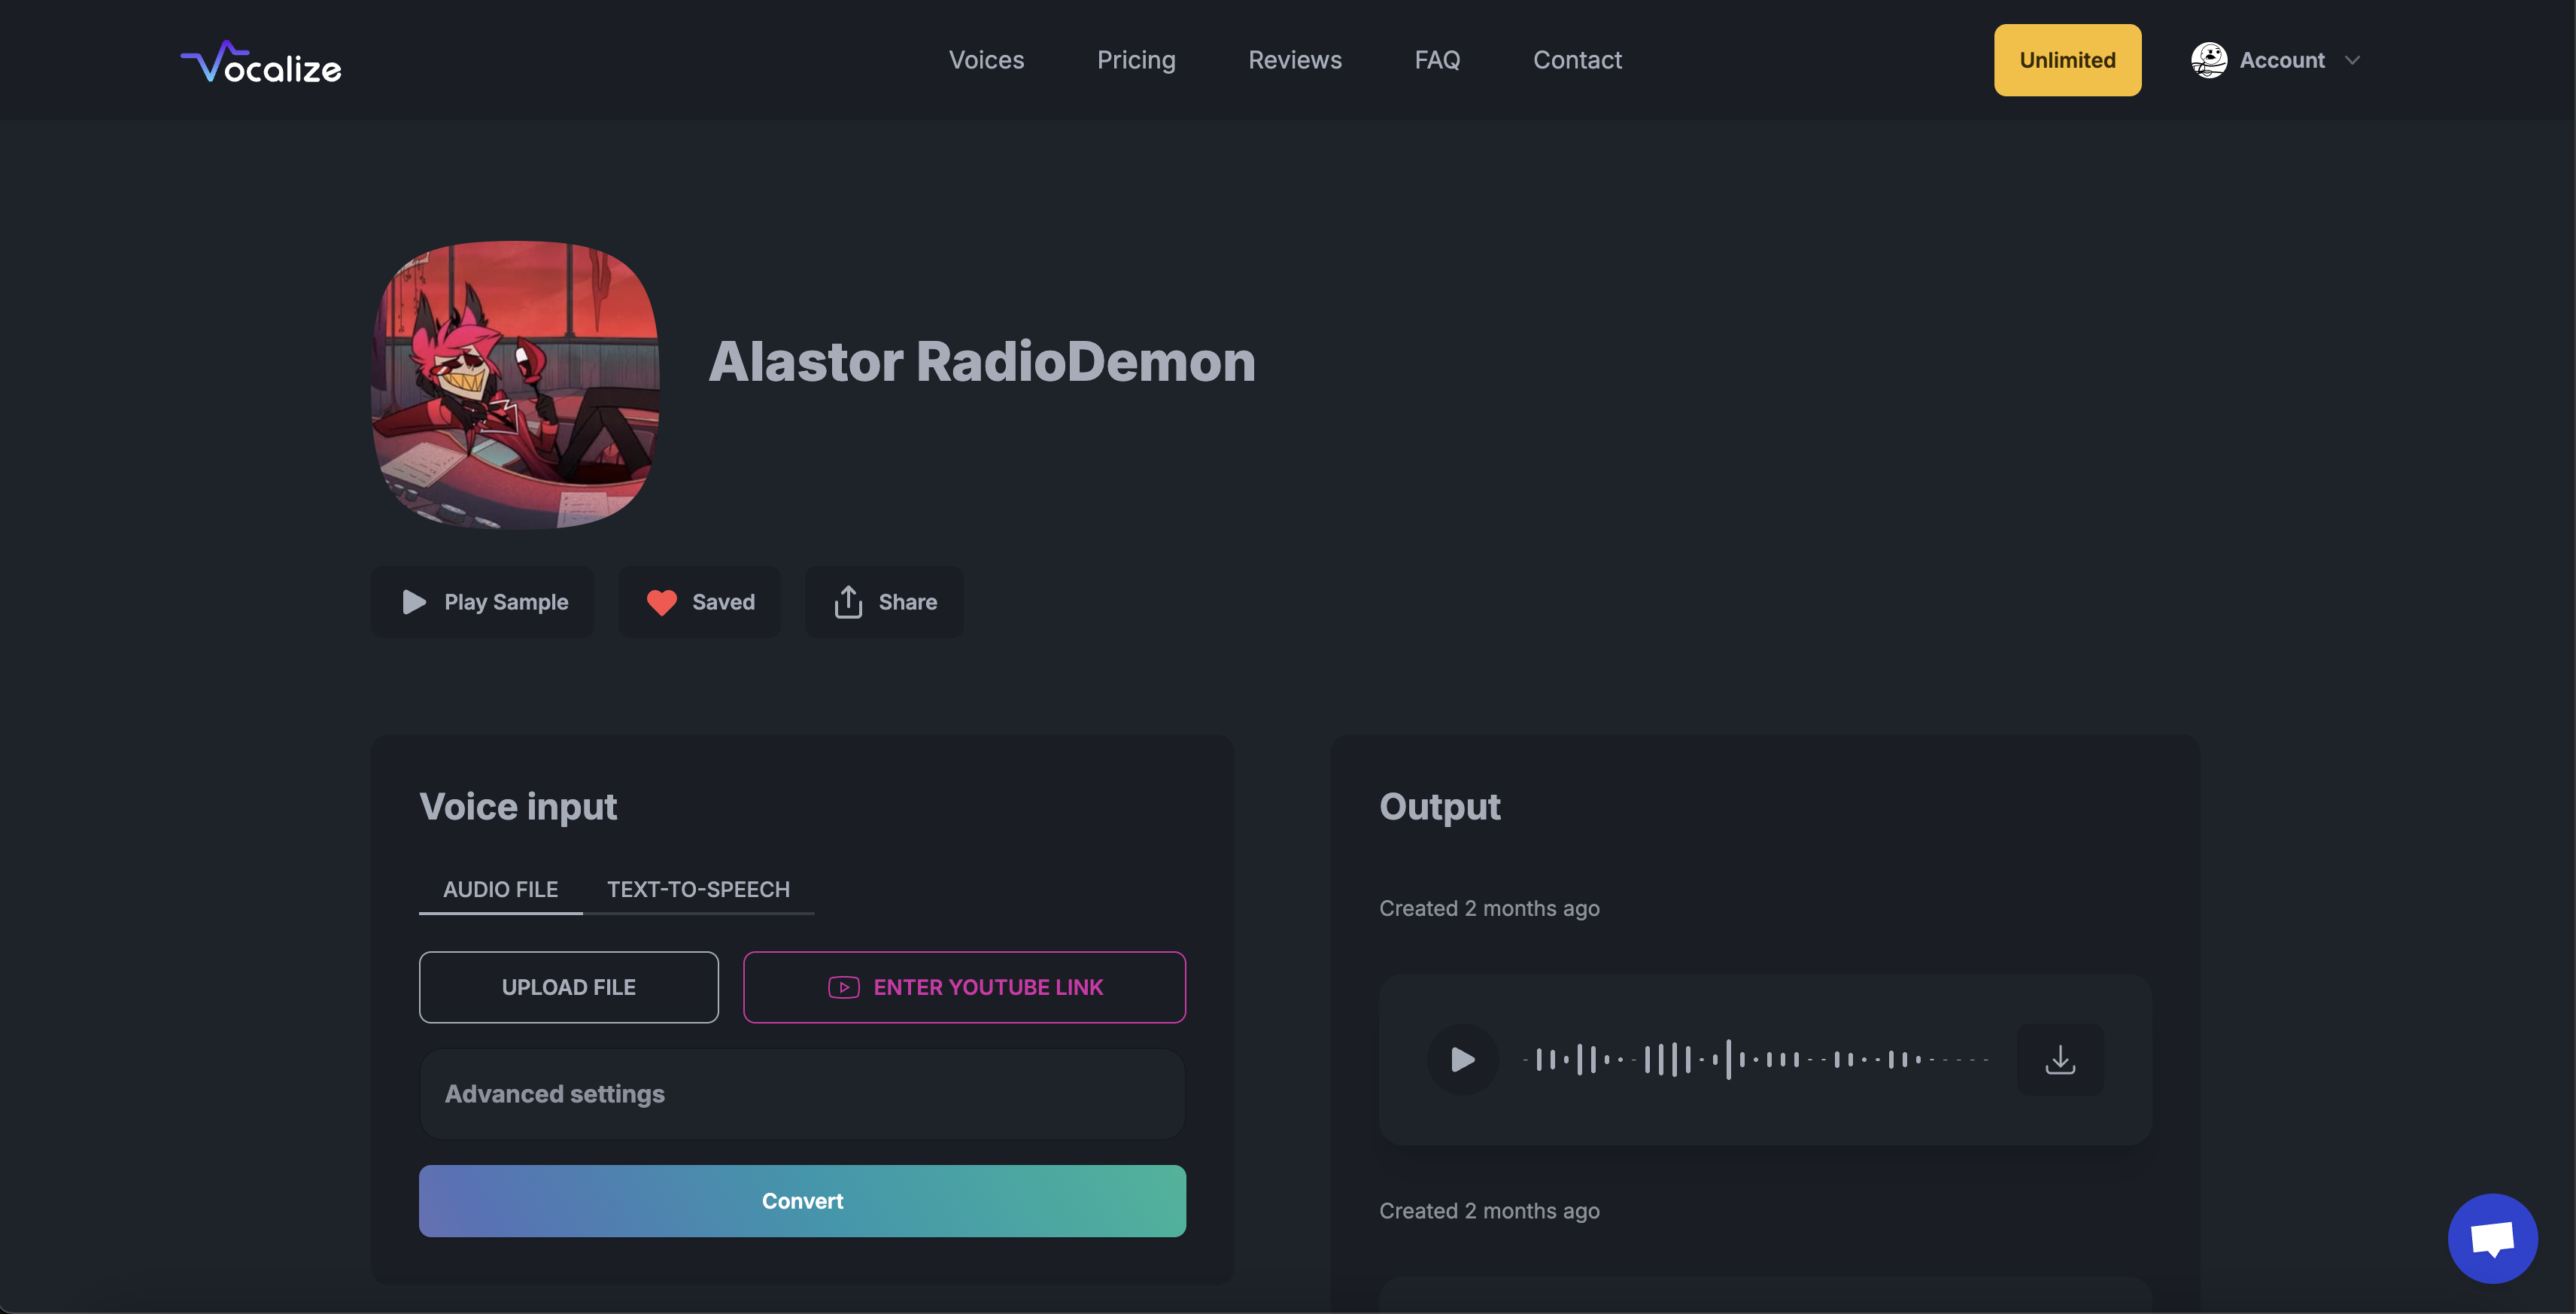Toggle the Saved heart for this voice
Viewport: 2576px width, 1314px height.
click(661, 602)
